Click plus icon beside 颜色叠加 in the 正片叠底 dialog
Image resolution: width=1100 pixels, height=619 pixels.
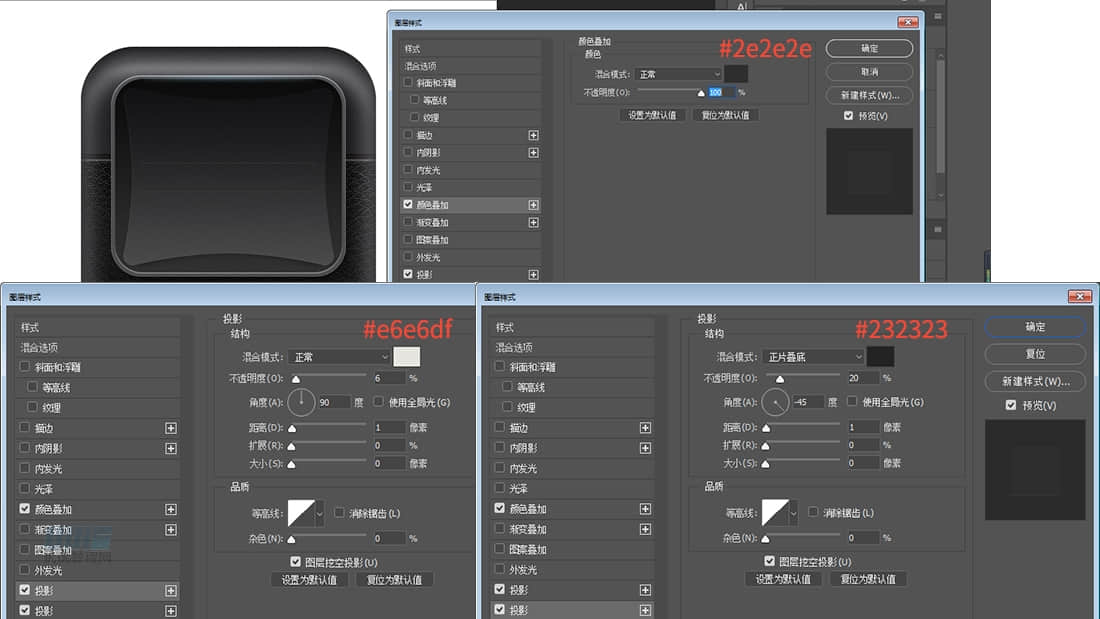click(x=645, y=509)
